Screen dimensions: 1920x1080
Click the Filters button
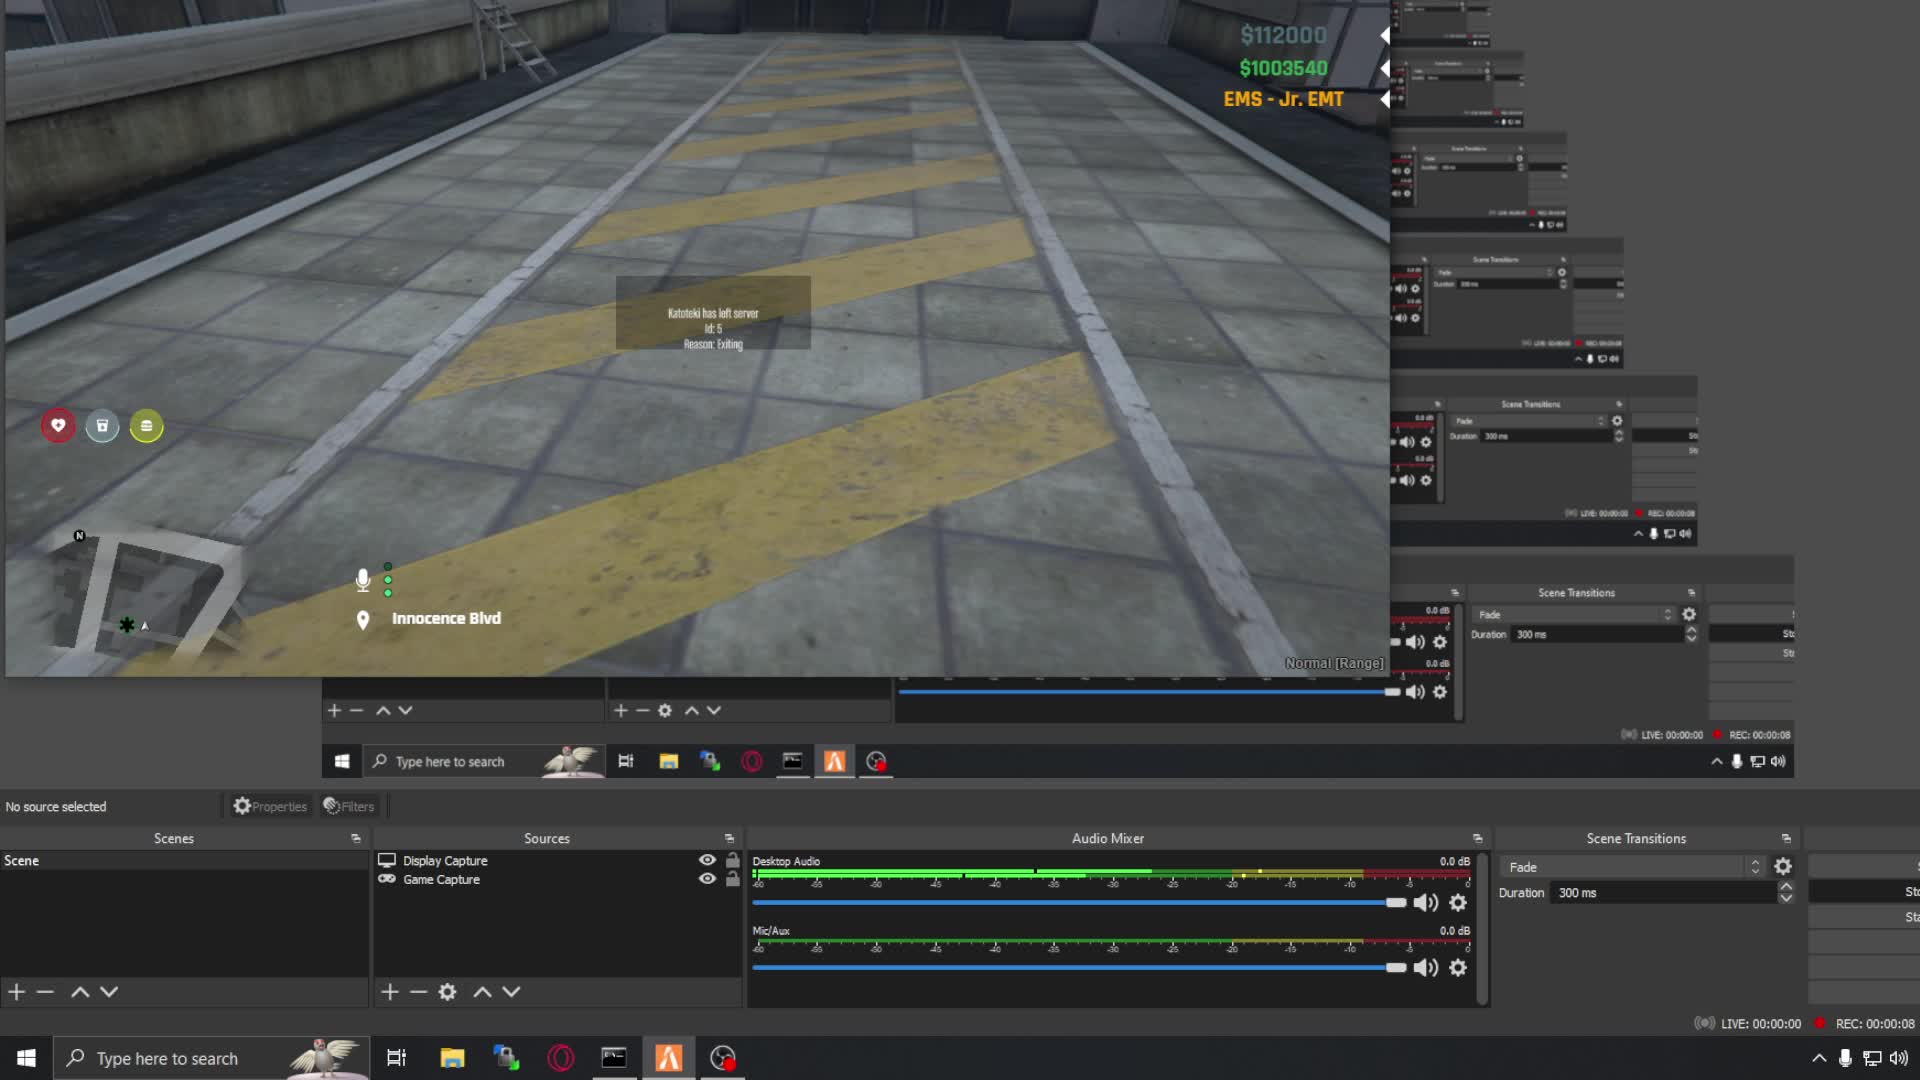coord(349,806)
